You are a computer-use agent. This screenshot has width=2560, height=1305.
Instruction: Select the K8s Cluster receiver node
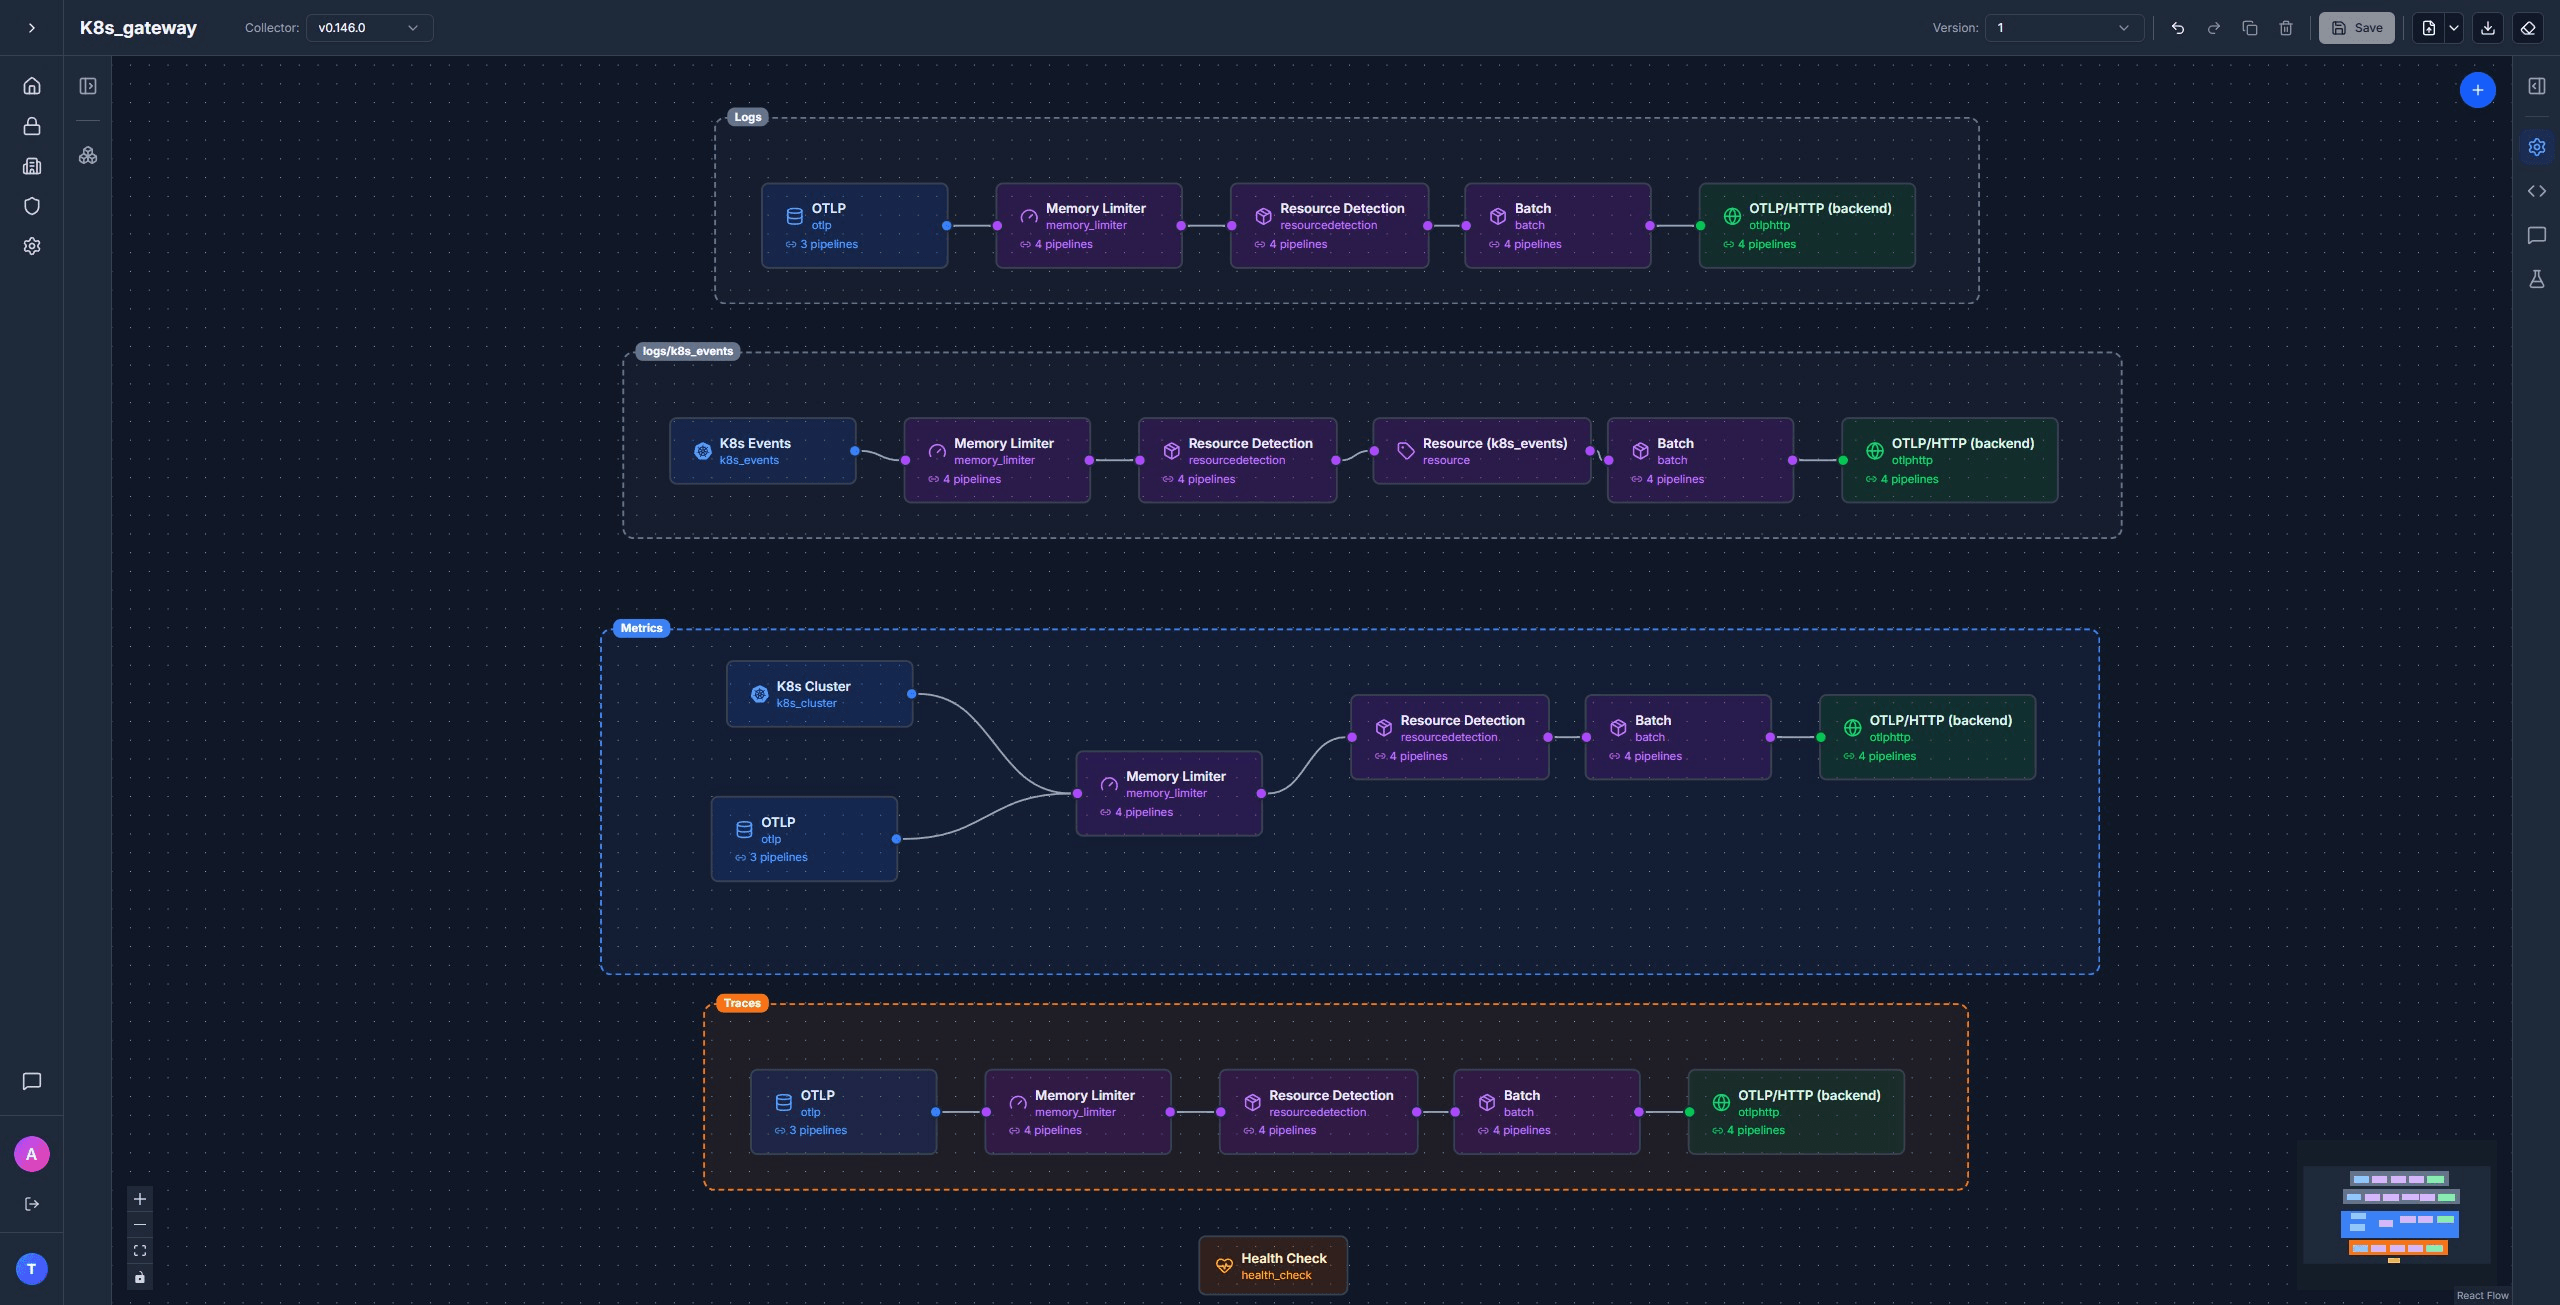pyautogui.click(x=820, y=694)
